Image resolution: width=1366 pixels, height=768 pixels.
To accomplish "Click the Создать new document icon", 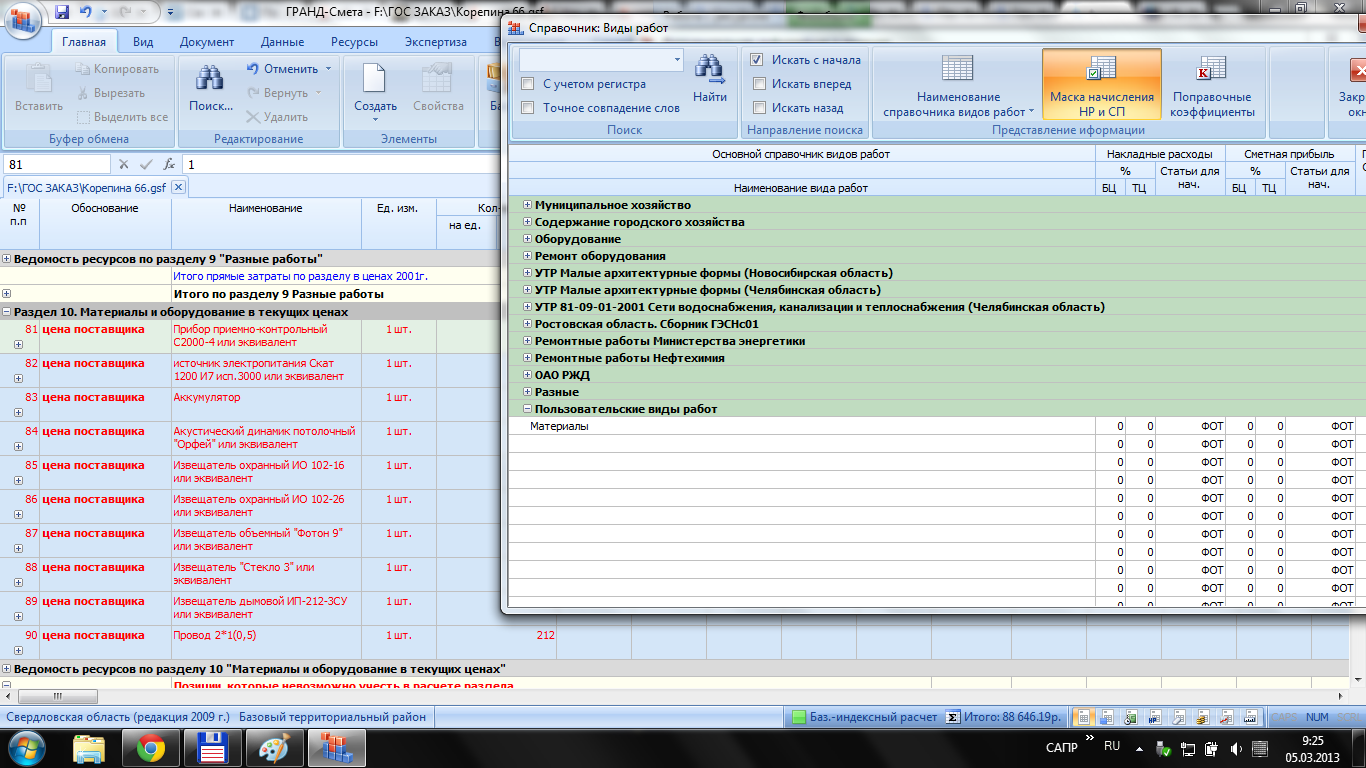I will [x=375, y=78].
